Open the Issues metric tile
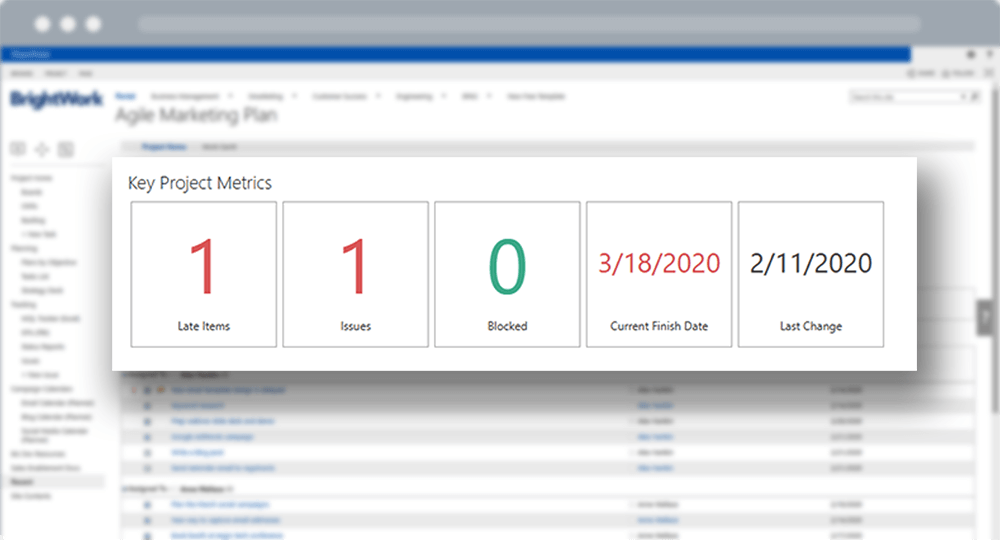Image resolution: width=1000 pixels, height=540 pixels. (x=355, y=274)
